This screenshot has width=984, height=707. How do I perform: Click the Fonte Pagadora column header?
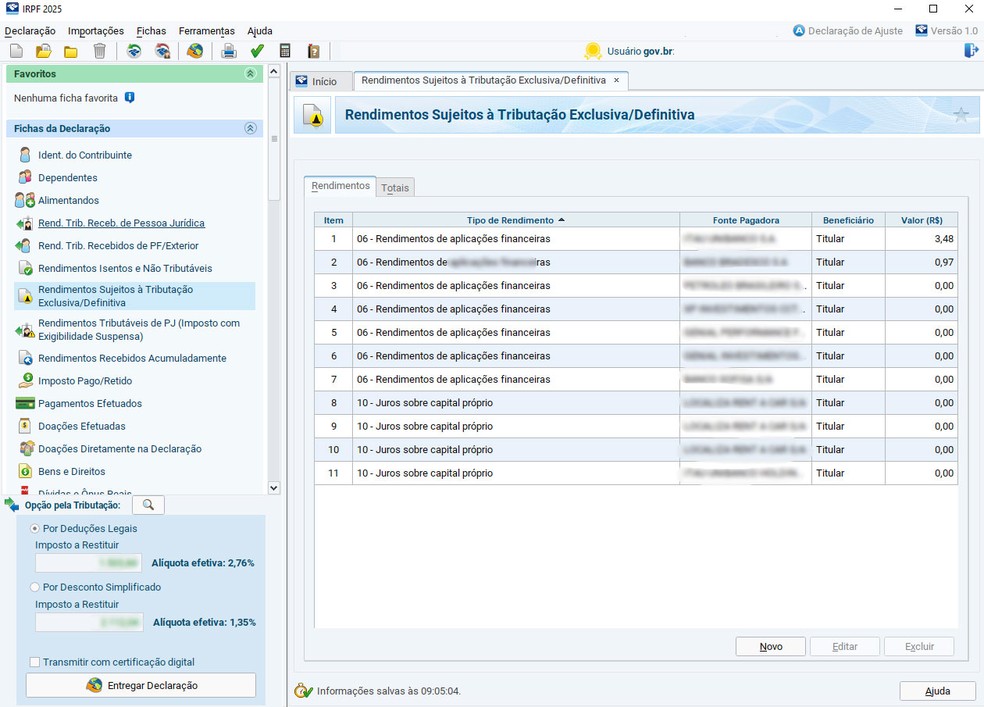point(746,220)
